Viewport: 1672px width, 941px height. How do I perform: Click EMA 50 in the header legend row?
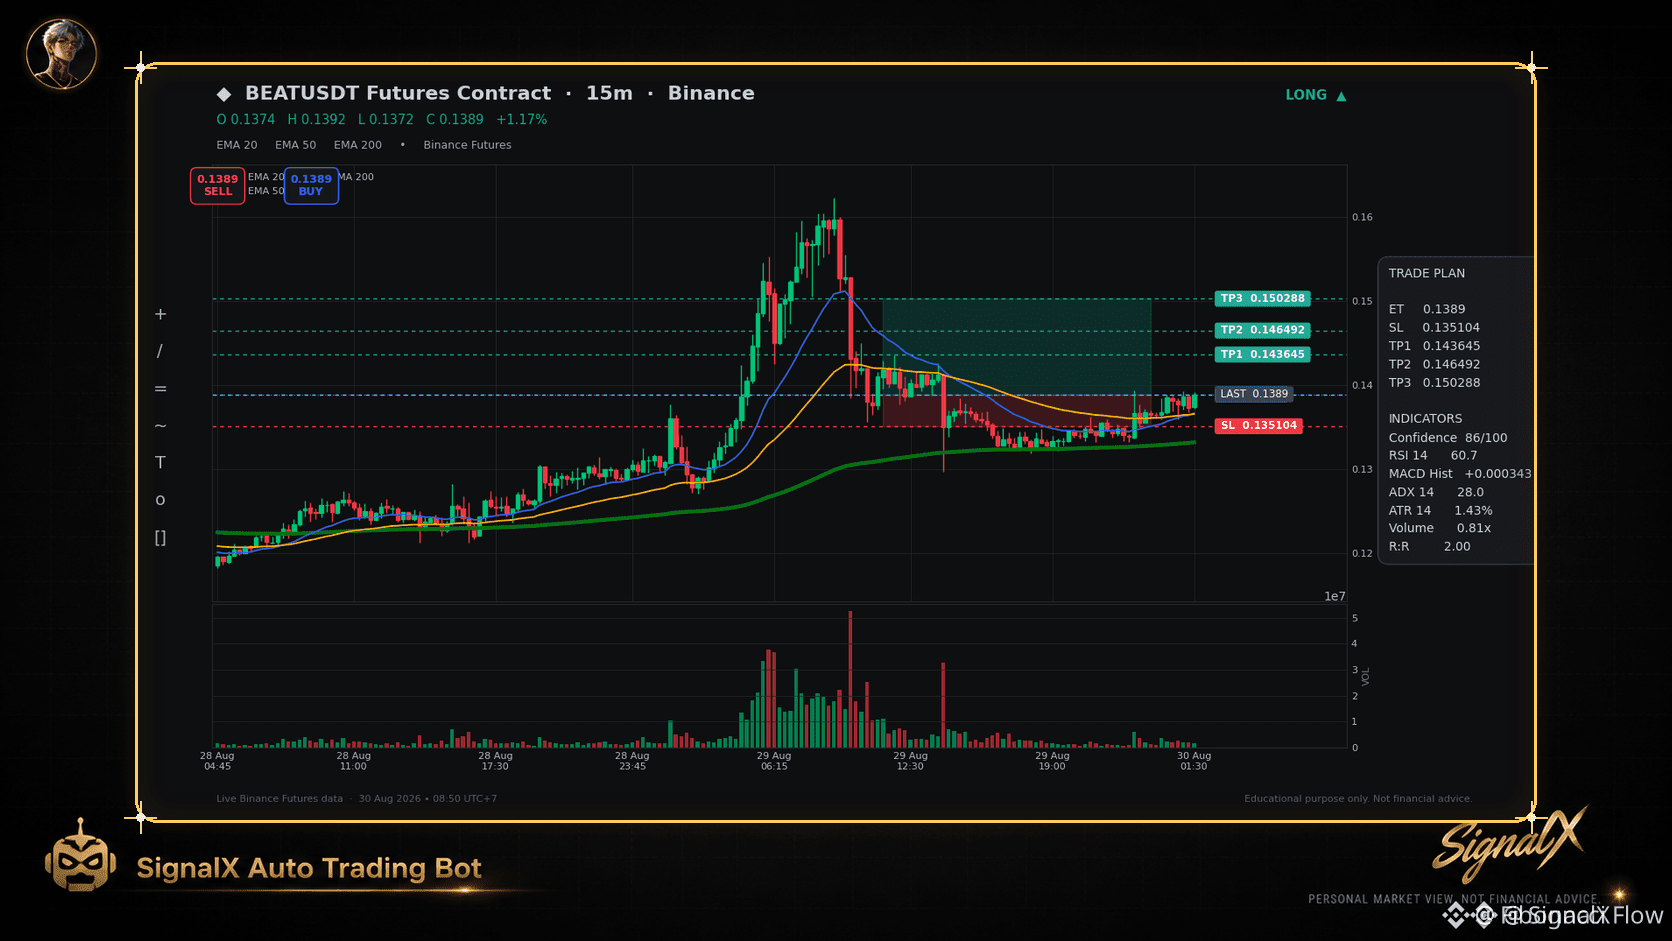[296, 145]
